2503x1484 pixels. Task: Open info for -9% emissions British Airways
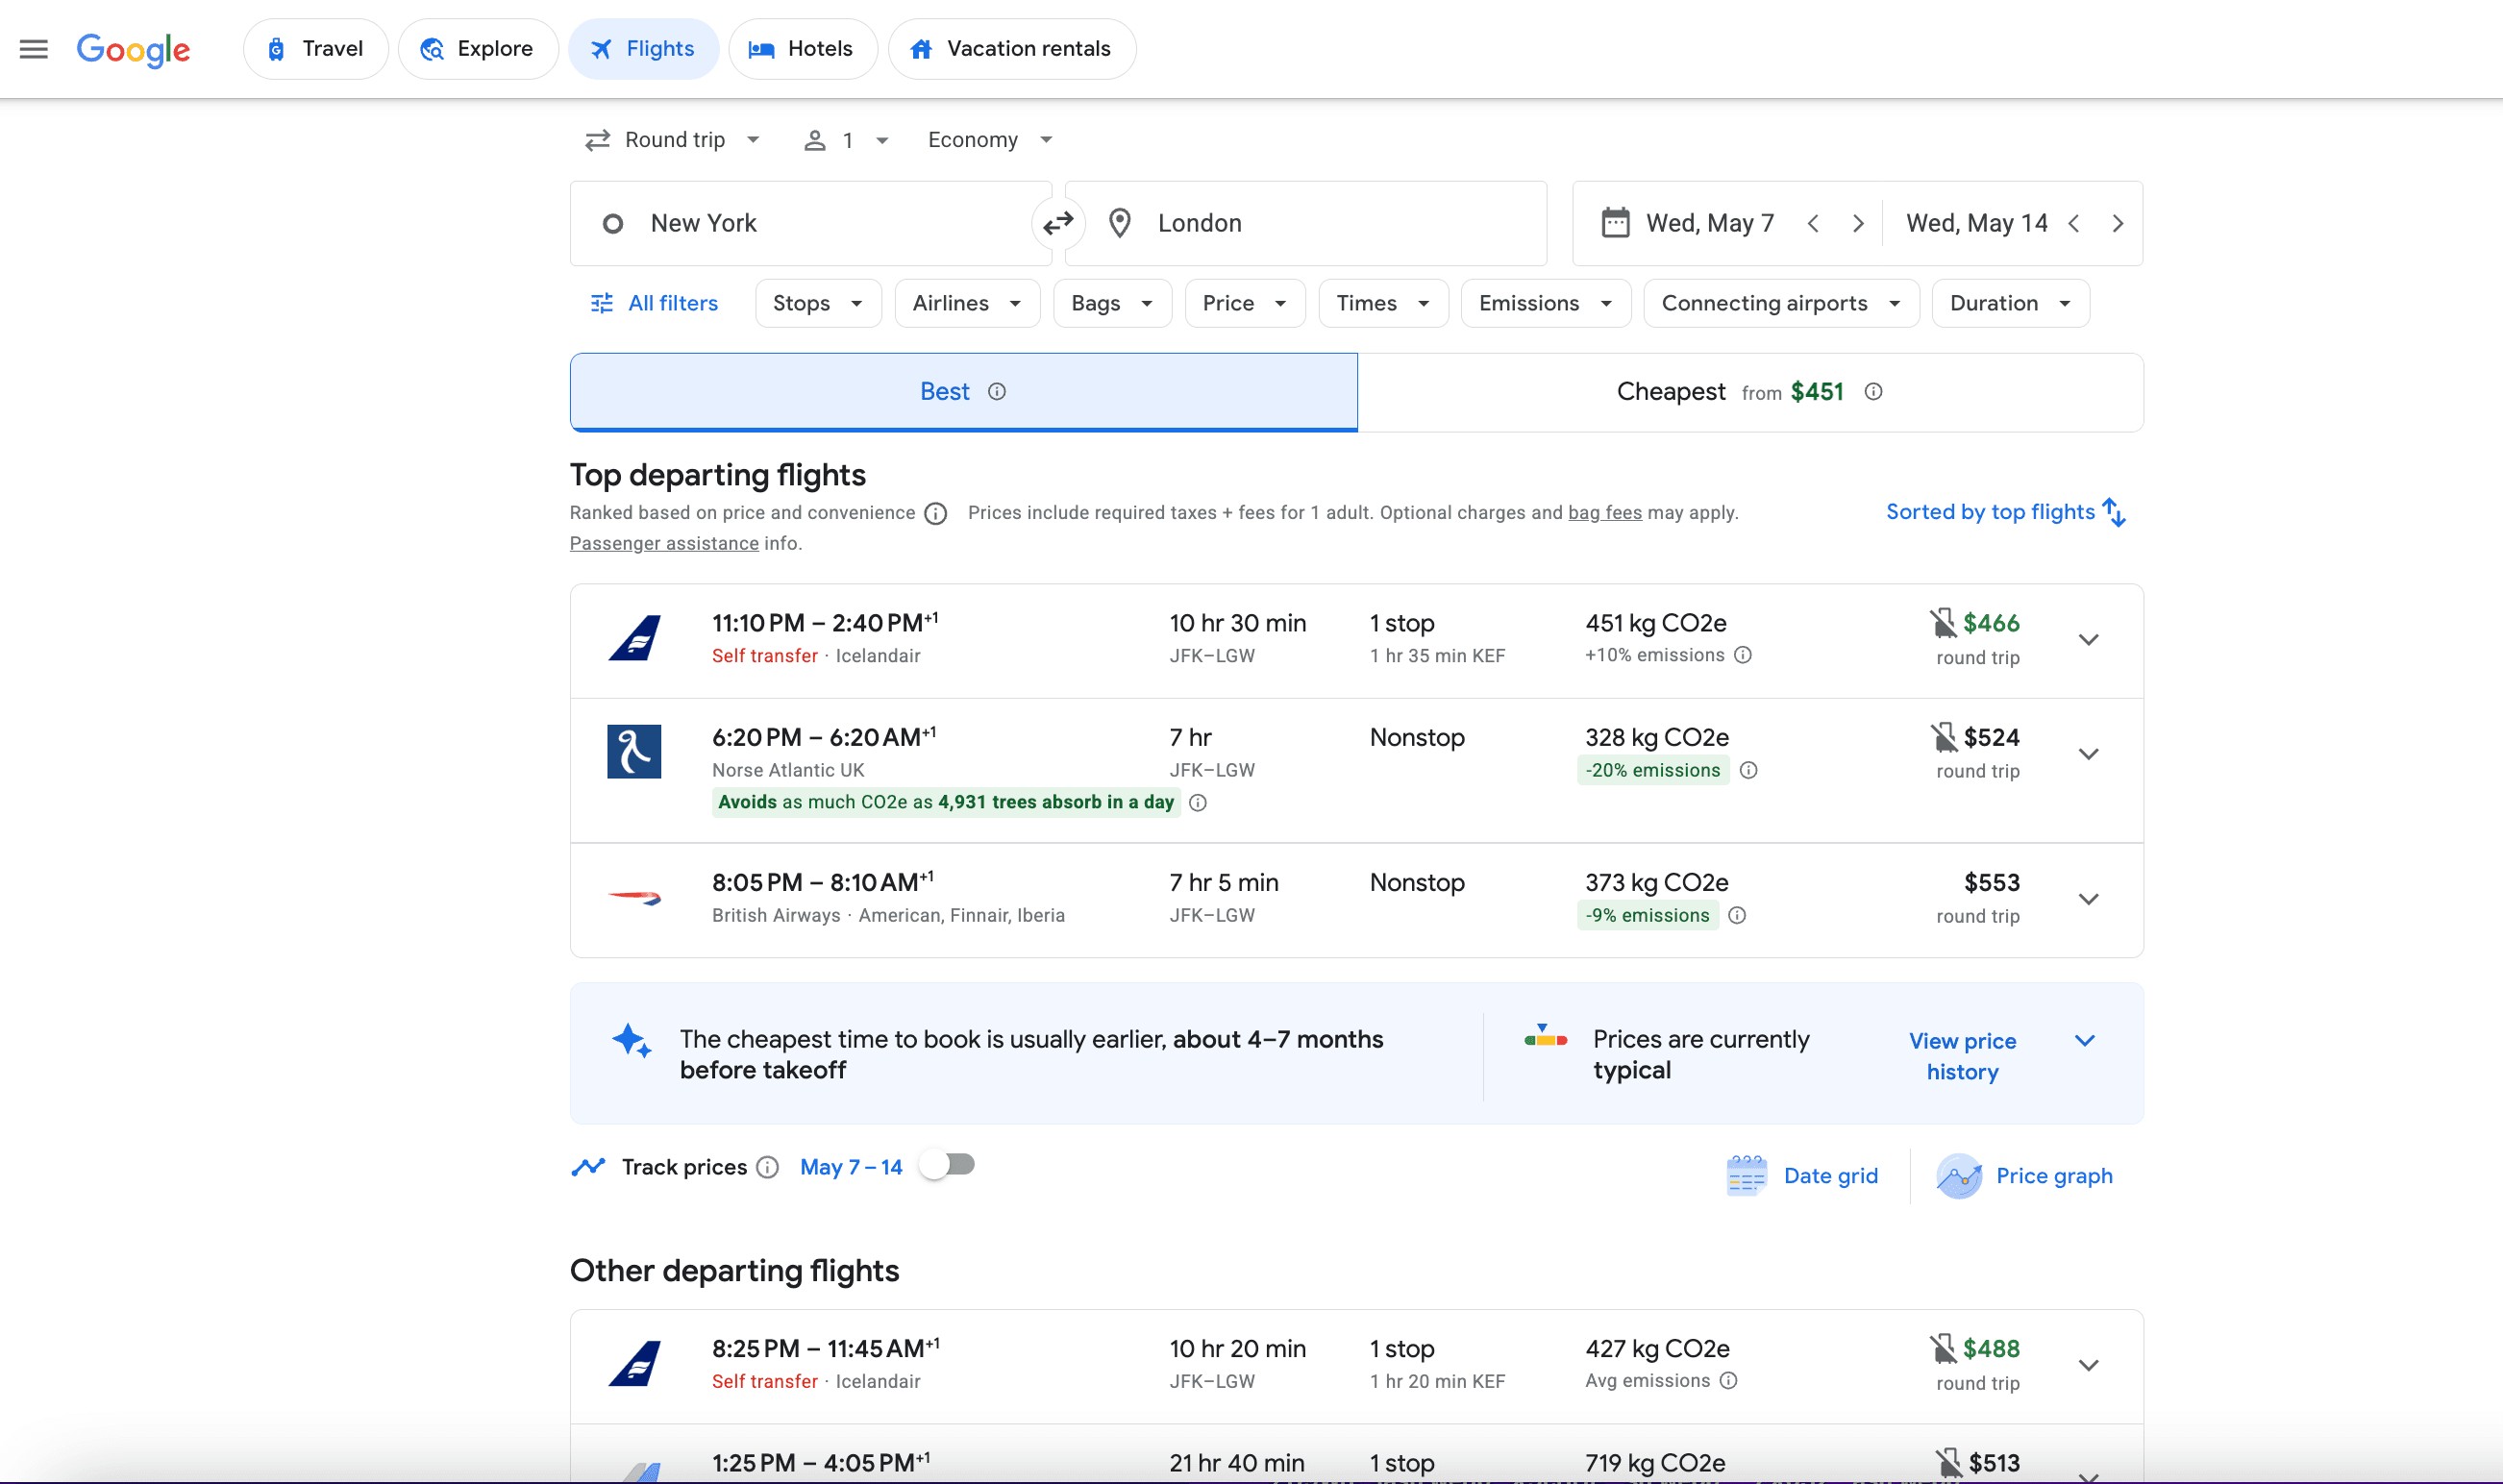tap(1737, 915)
